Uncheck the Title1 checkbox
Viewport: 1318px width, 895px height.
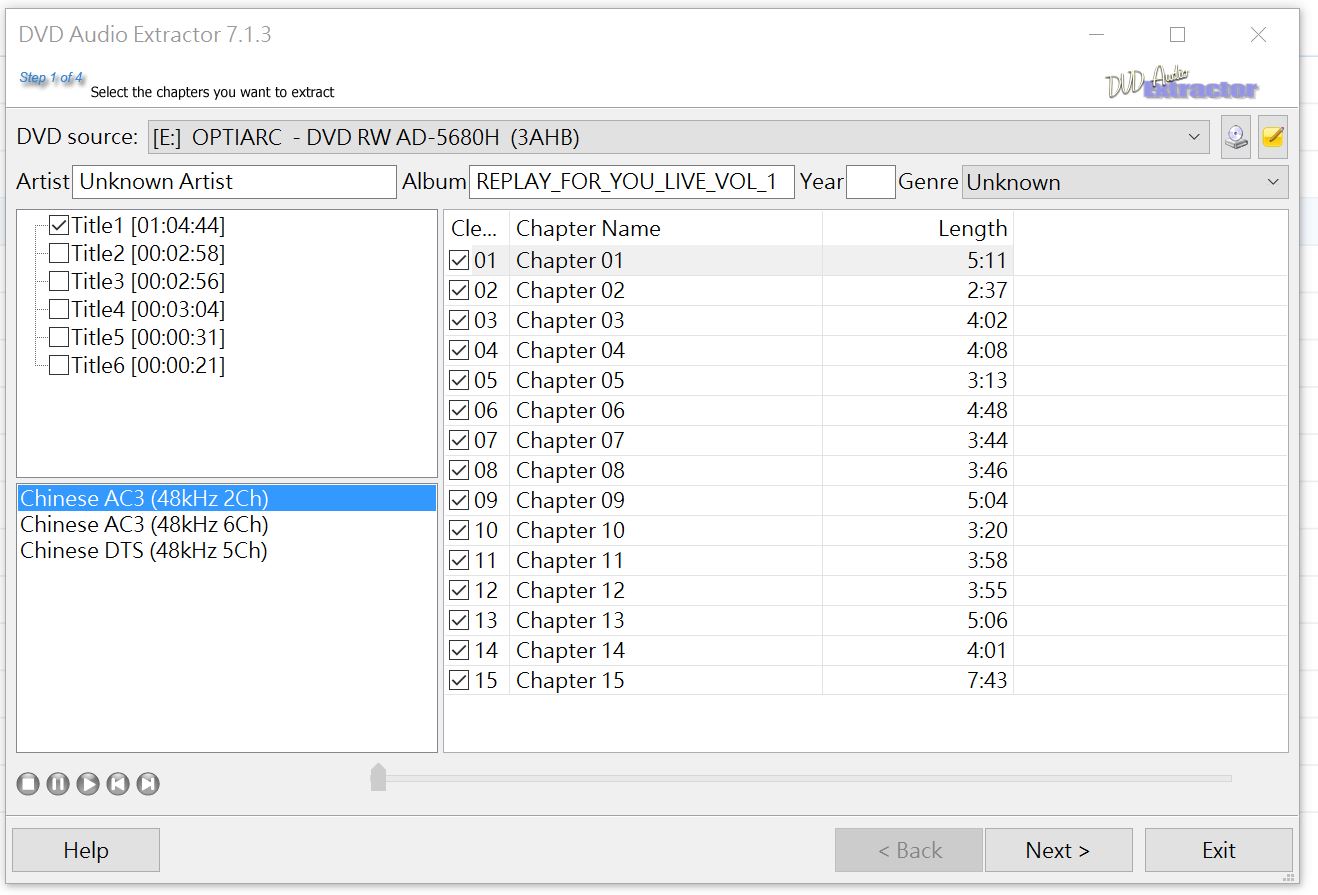pyautogui.click(x=59, y=226)
